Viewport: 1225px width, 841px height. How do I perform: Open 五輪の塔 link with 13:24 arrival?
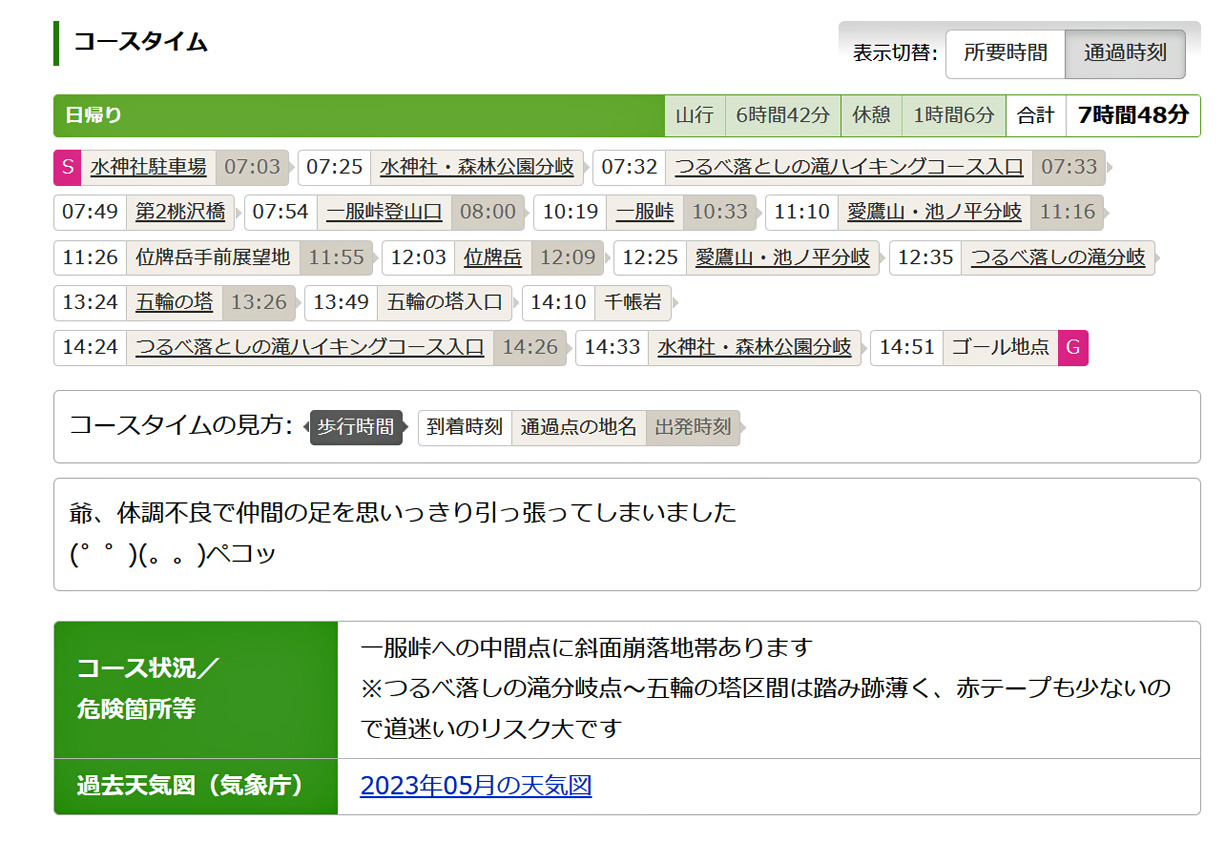[x=175, y=302]
